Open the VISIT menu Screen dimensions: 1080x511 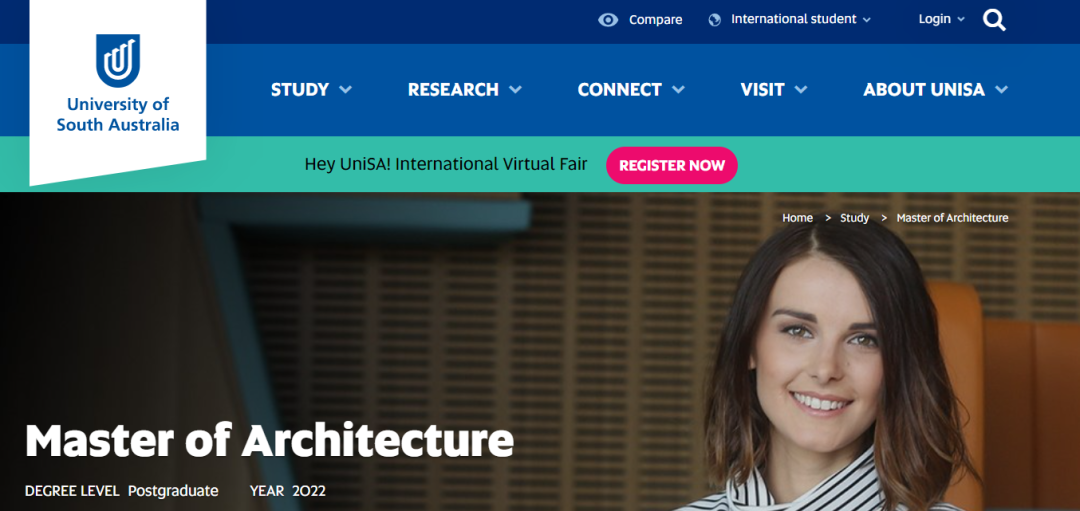click(x=773, y=90)
